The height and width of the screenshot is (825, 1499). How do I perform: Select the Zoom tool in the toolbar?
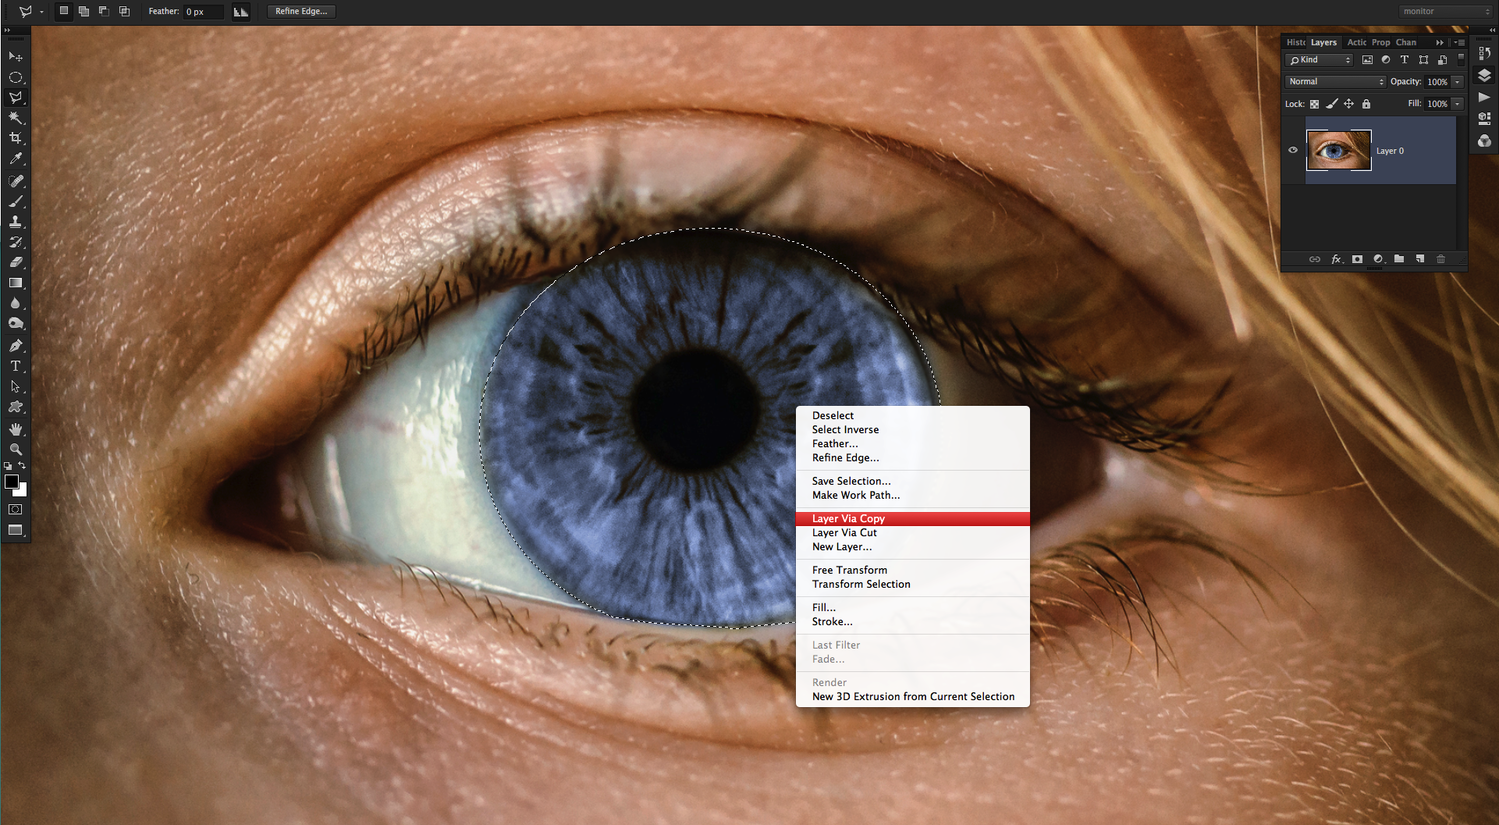pos(15,449)
